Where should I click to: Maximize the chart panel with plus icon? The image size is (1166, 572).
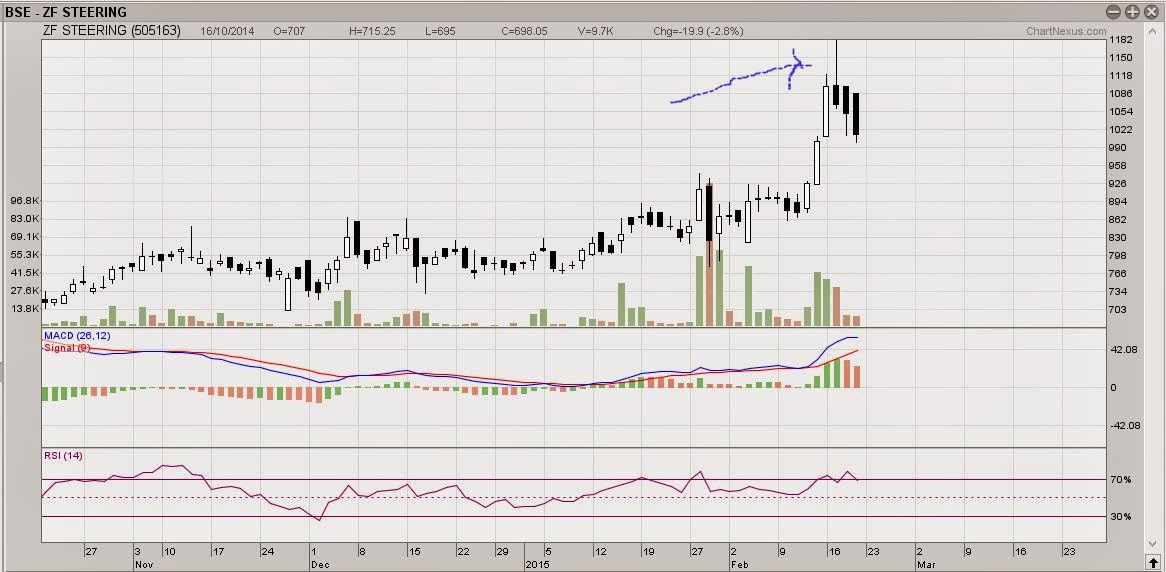tap(1131, 12)
